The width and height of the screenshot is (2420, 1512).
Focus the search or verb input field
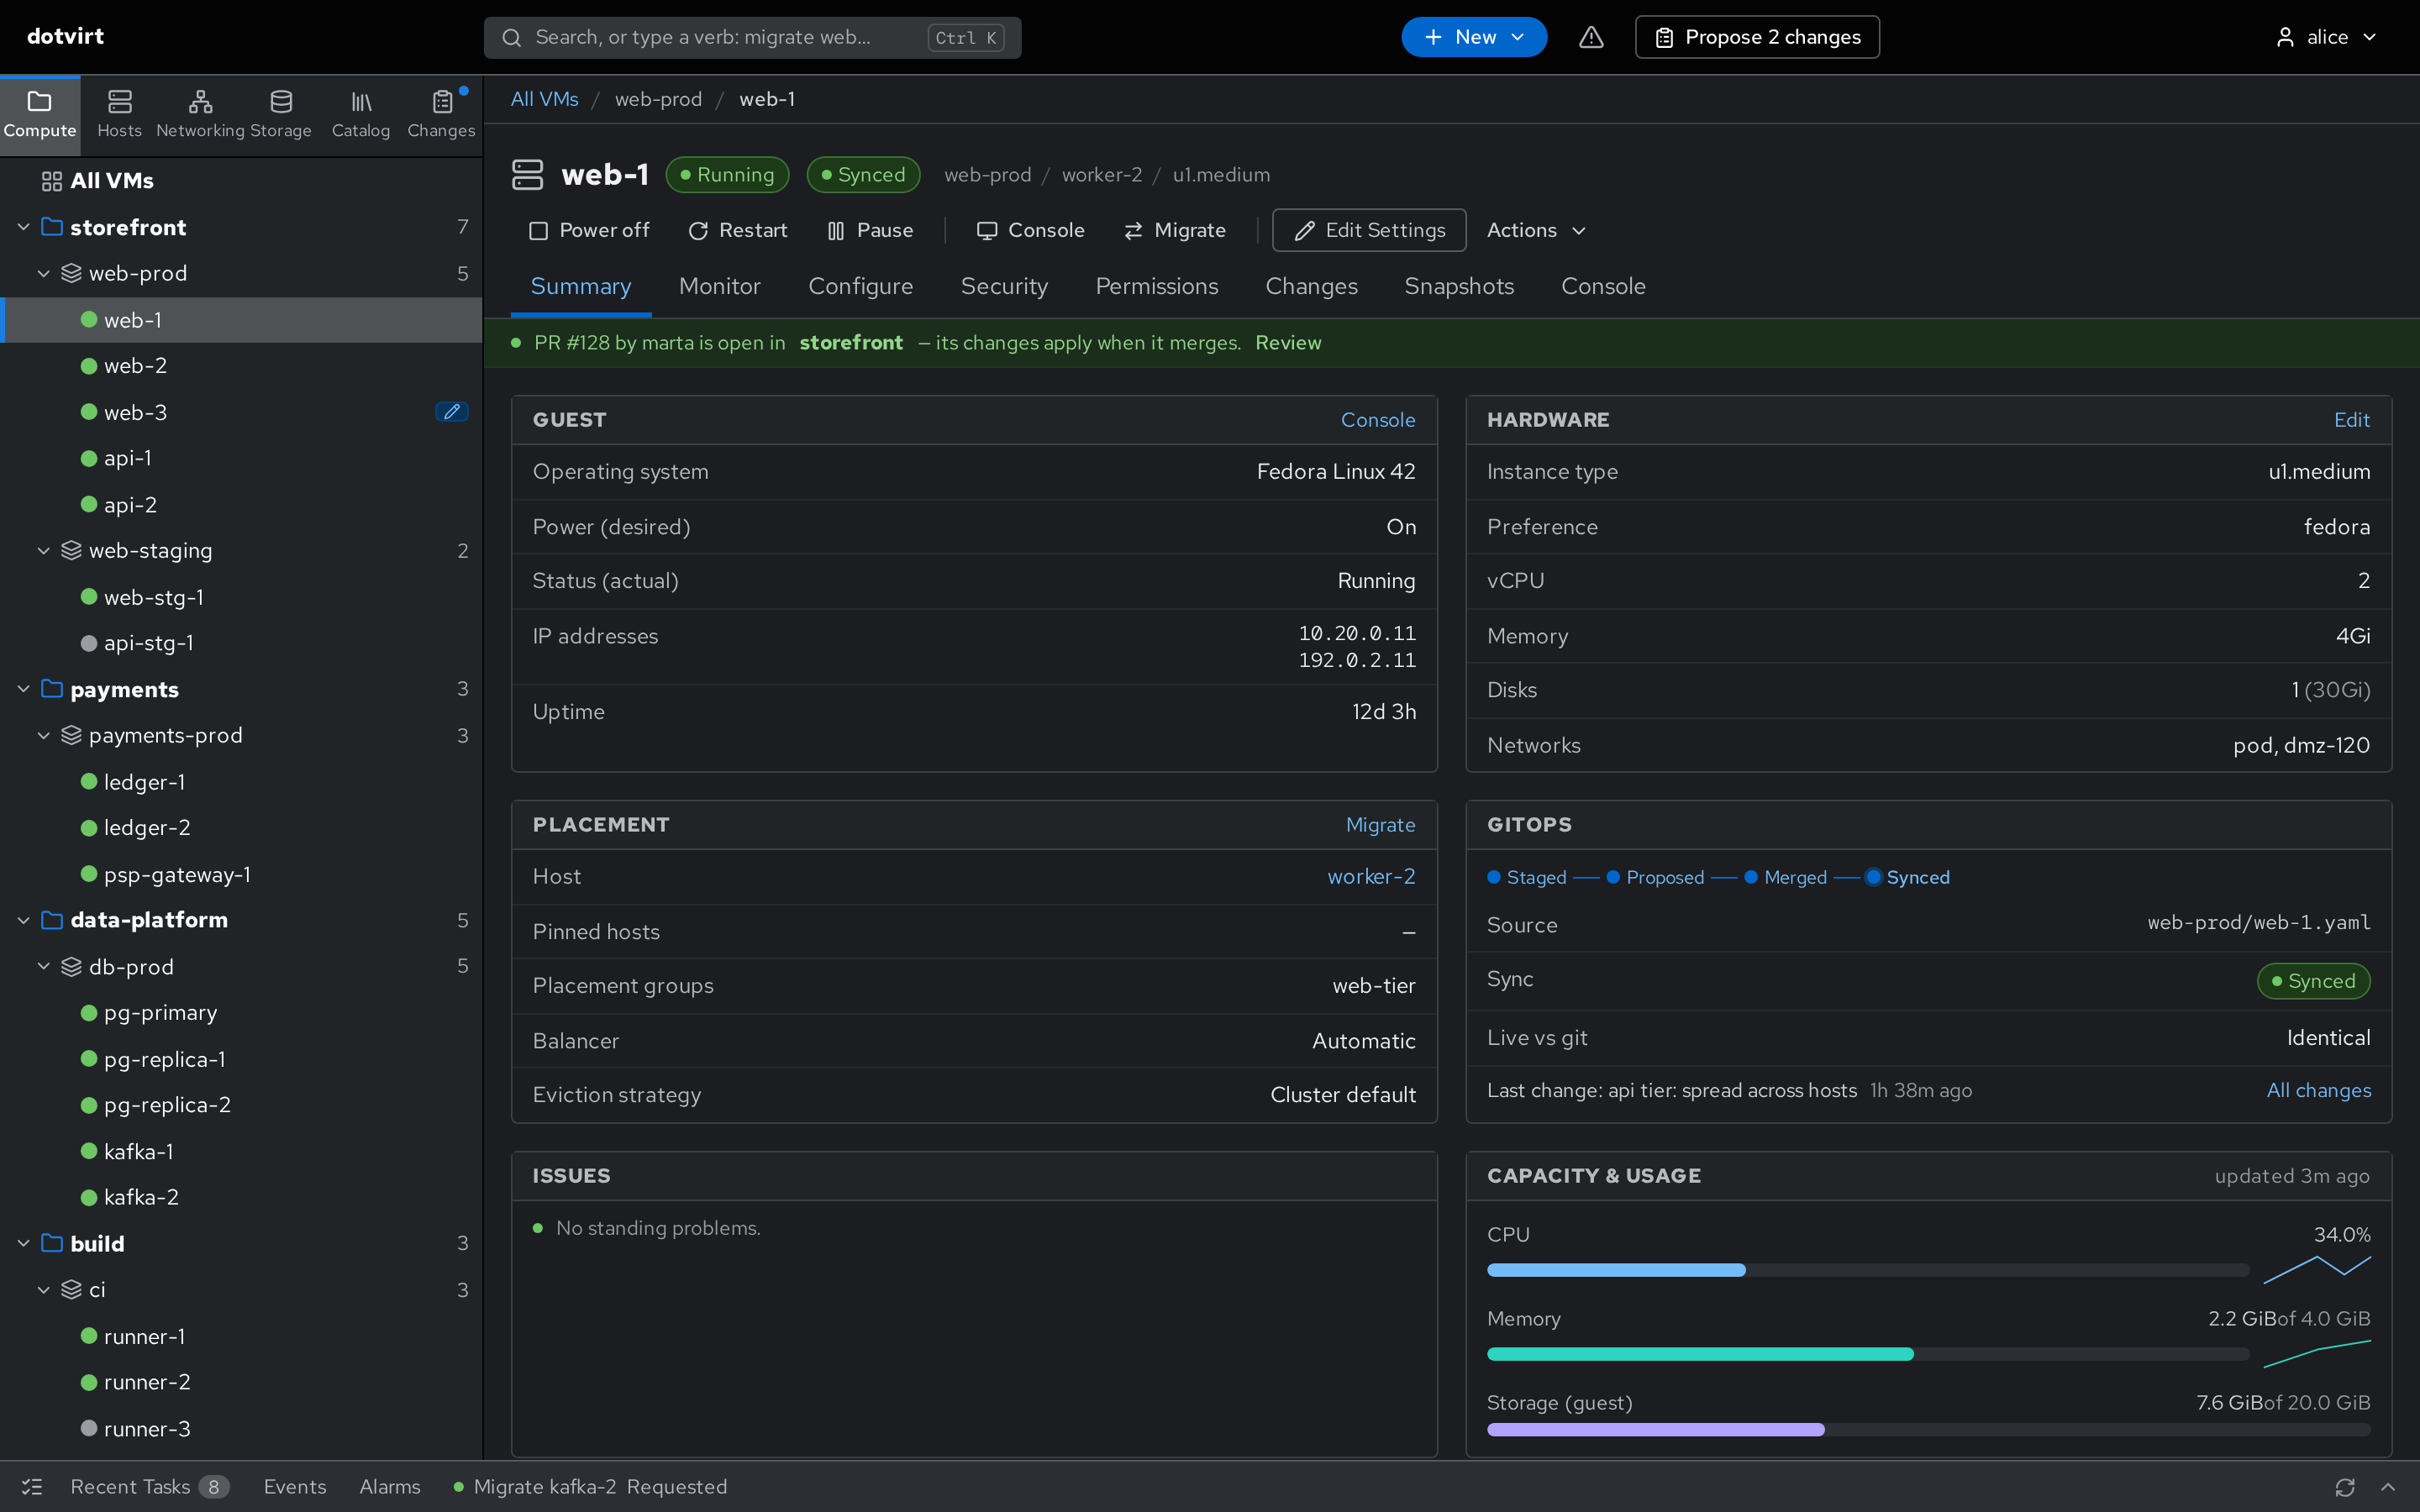tap(752, 38)
